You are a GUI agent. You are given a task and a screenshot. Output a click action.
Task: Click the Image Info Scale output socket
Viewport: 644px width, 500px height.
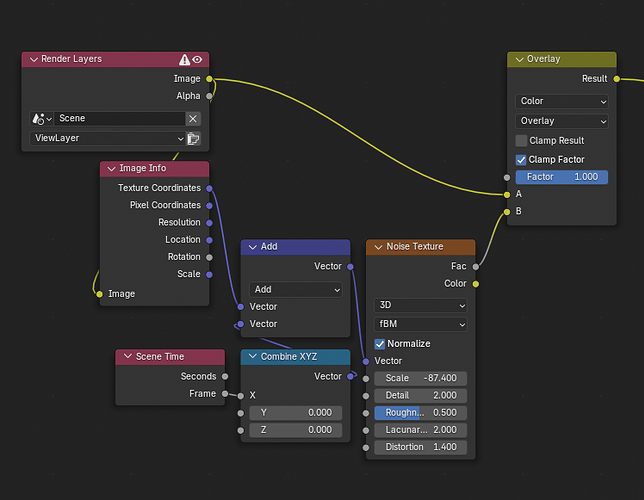[x=209, y=275]
